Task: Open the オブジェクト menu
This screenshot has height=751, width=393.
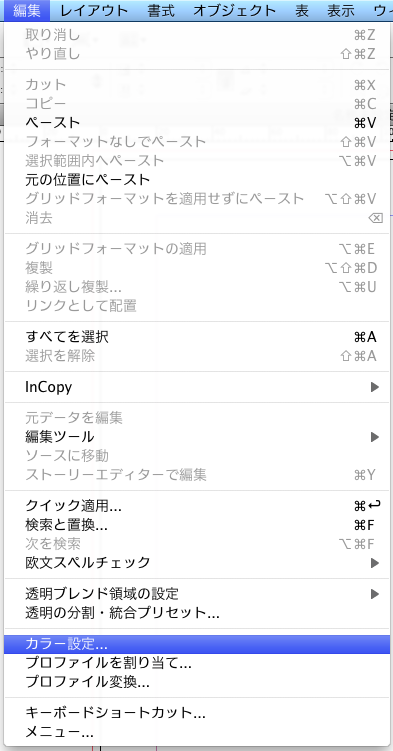Action: pos(235,10)
